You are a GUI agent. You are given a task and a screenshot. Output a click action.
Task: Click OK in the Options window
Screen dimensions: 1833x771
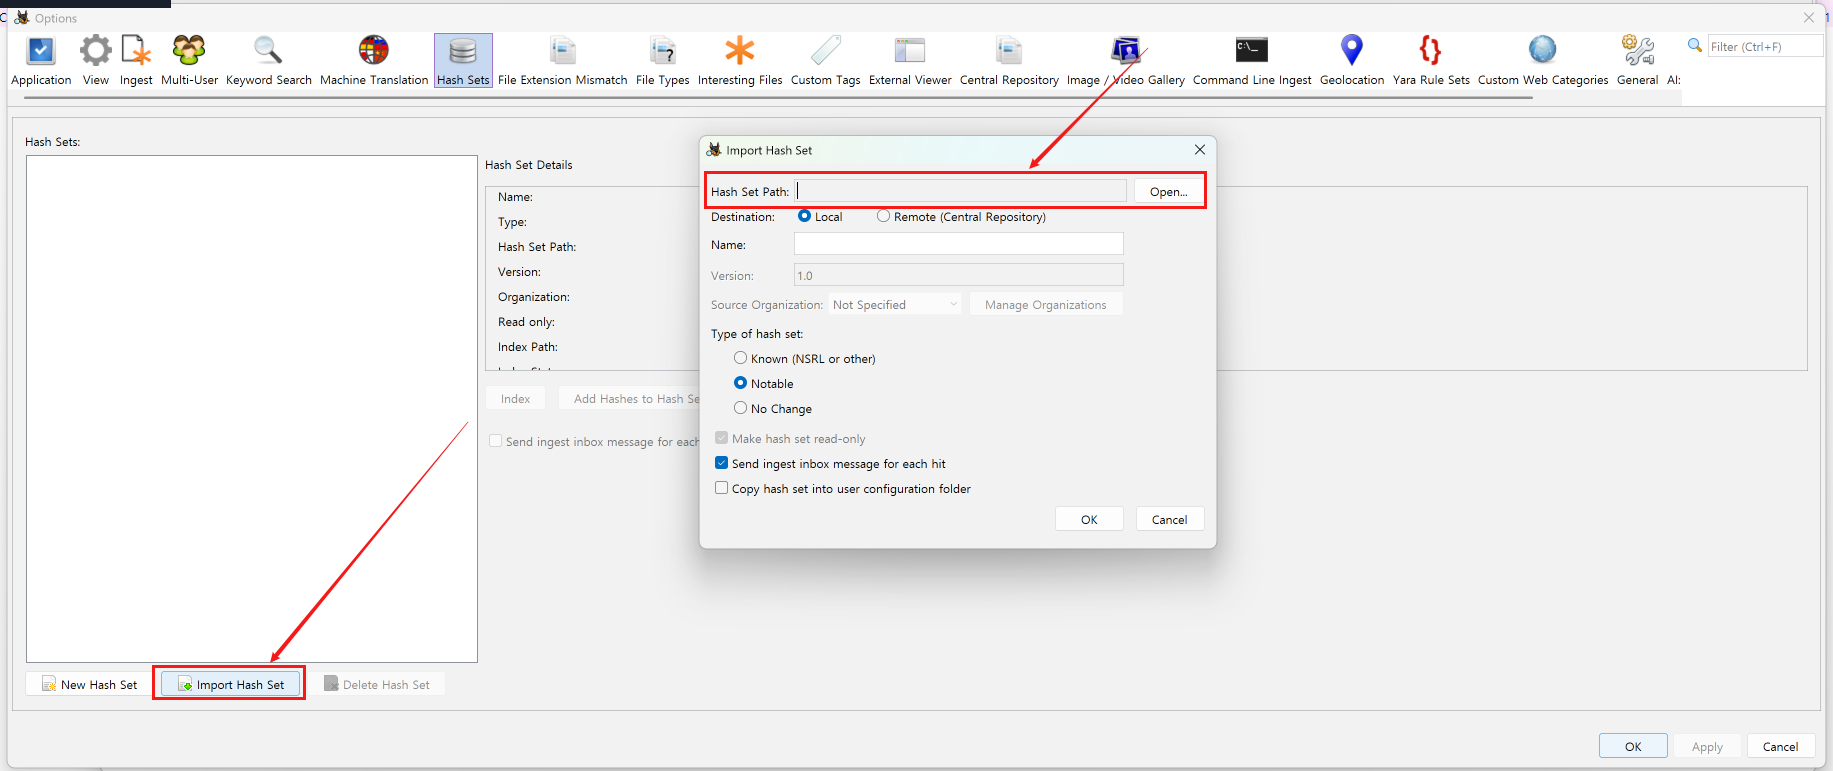(1633, 746)
